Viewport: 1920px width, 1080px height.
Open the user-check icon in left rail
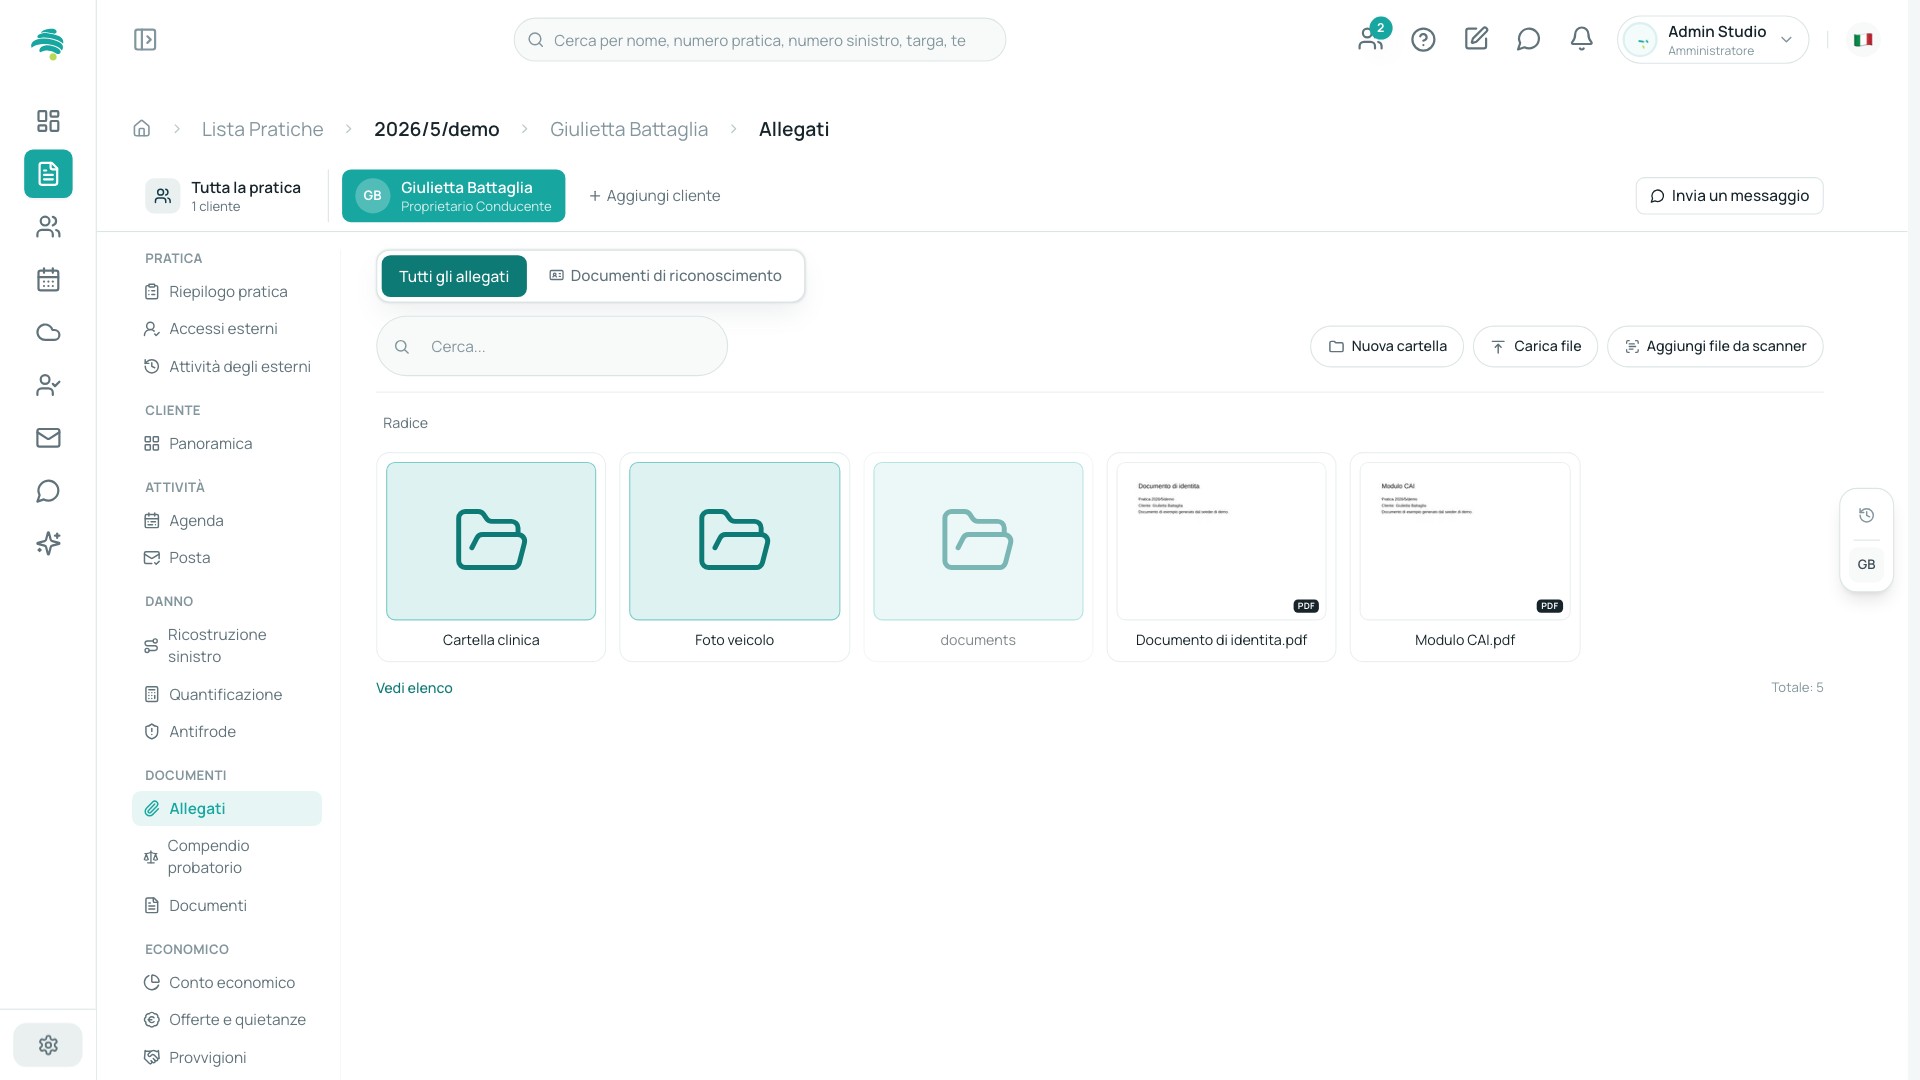[48, 385]
